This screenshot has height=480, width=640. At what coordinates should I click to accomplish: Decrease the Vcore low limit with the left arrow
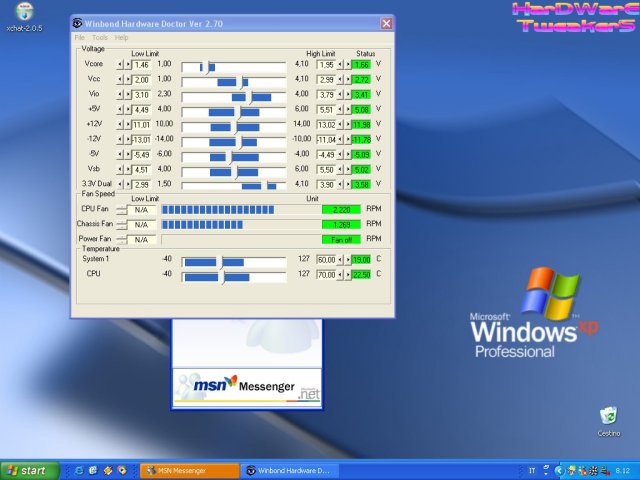coord(120,64)
